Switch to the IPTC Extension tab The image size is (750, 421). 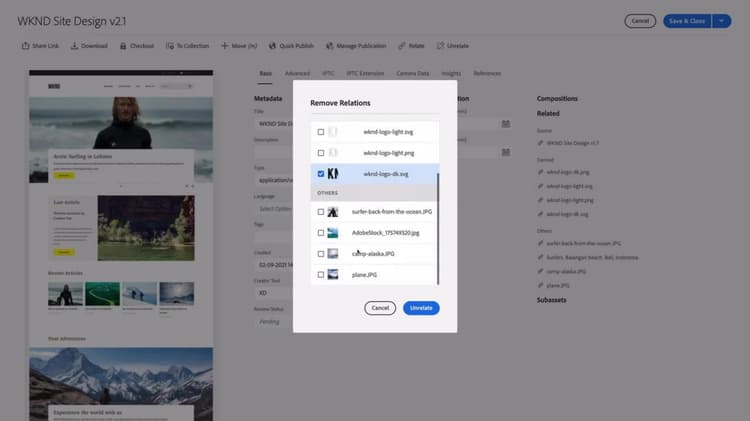coord(365,74)
